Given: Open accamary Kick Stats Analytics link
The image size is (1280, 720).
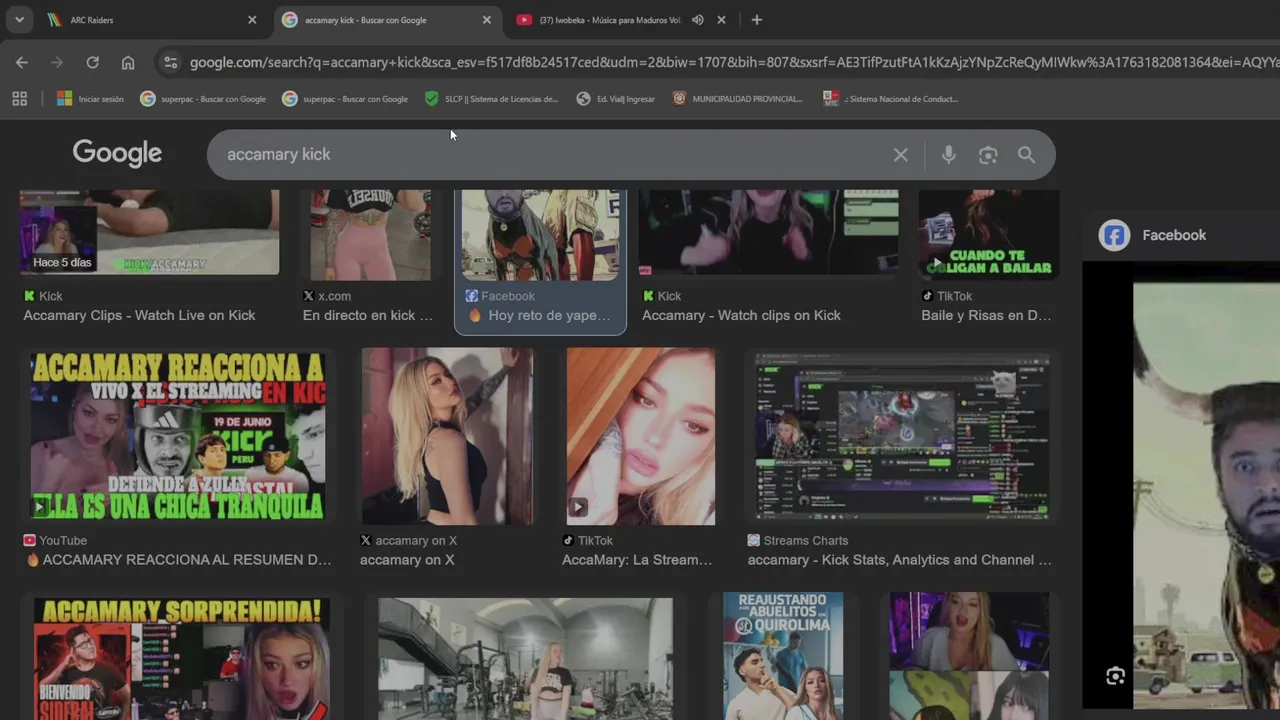Looking at the screenshot, I should [x=900, y=560].
